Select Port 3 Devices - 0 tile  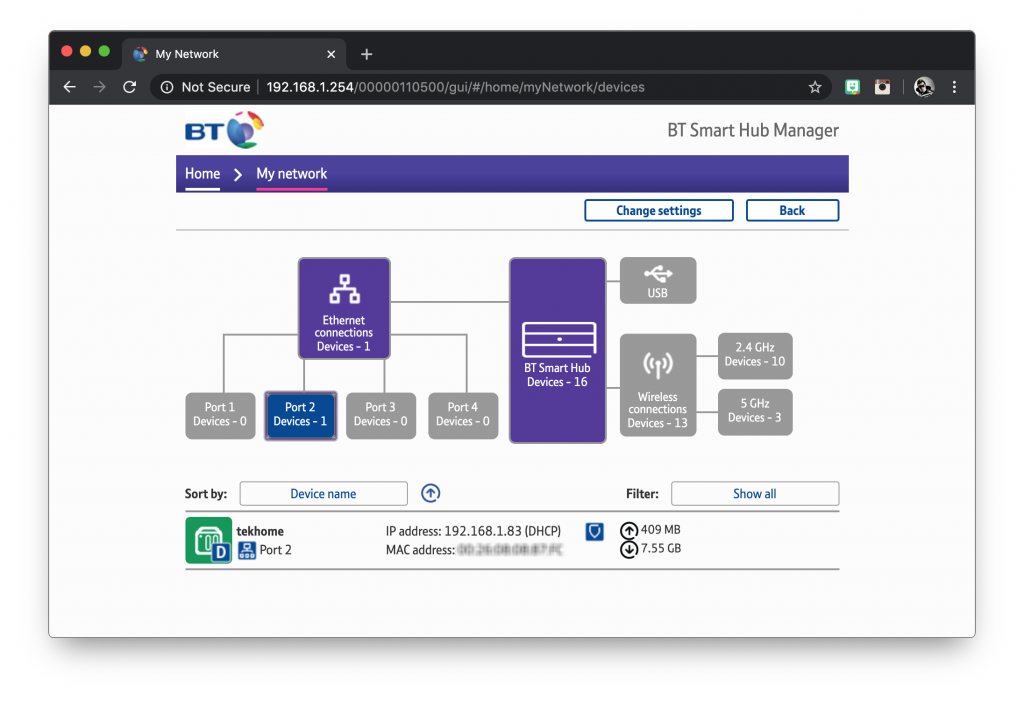[381, 415]
